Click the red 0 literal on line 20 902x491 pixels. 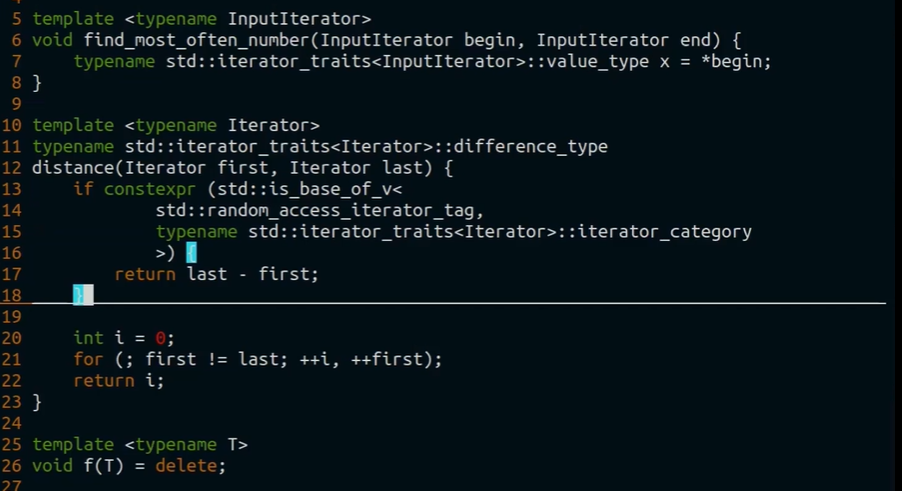click(160, 338)
